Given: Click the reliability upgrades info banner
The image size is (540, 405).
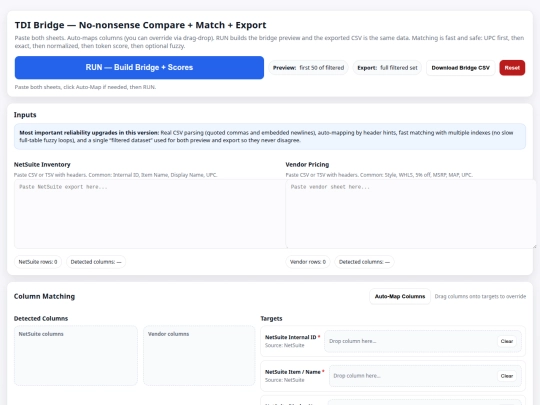Looking at the screenshot, I should coord(270,136).
